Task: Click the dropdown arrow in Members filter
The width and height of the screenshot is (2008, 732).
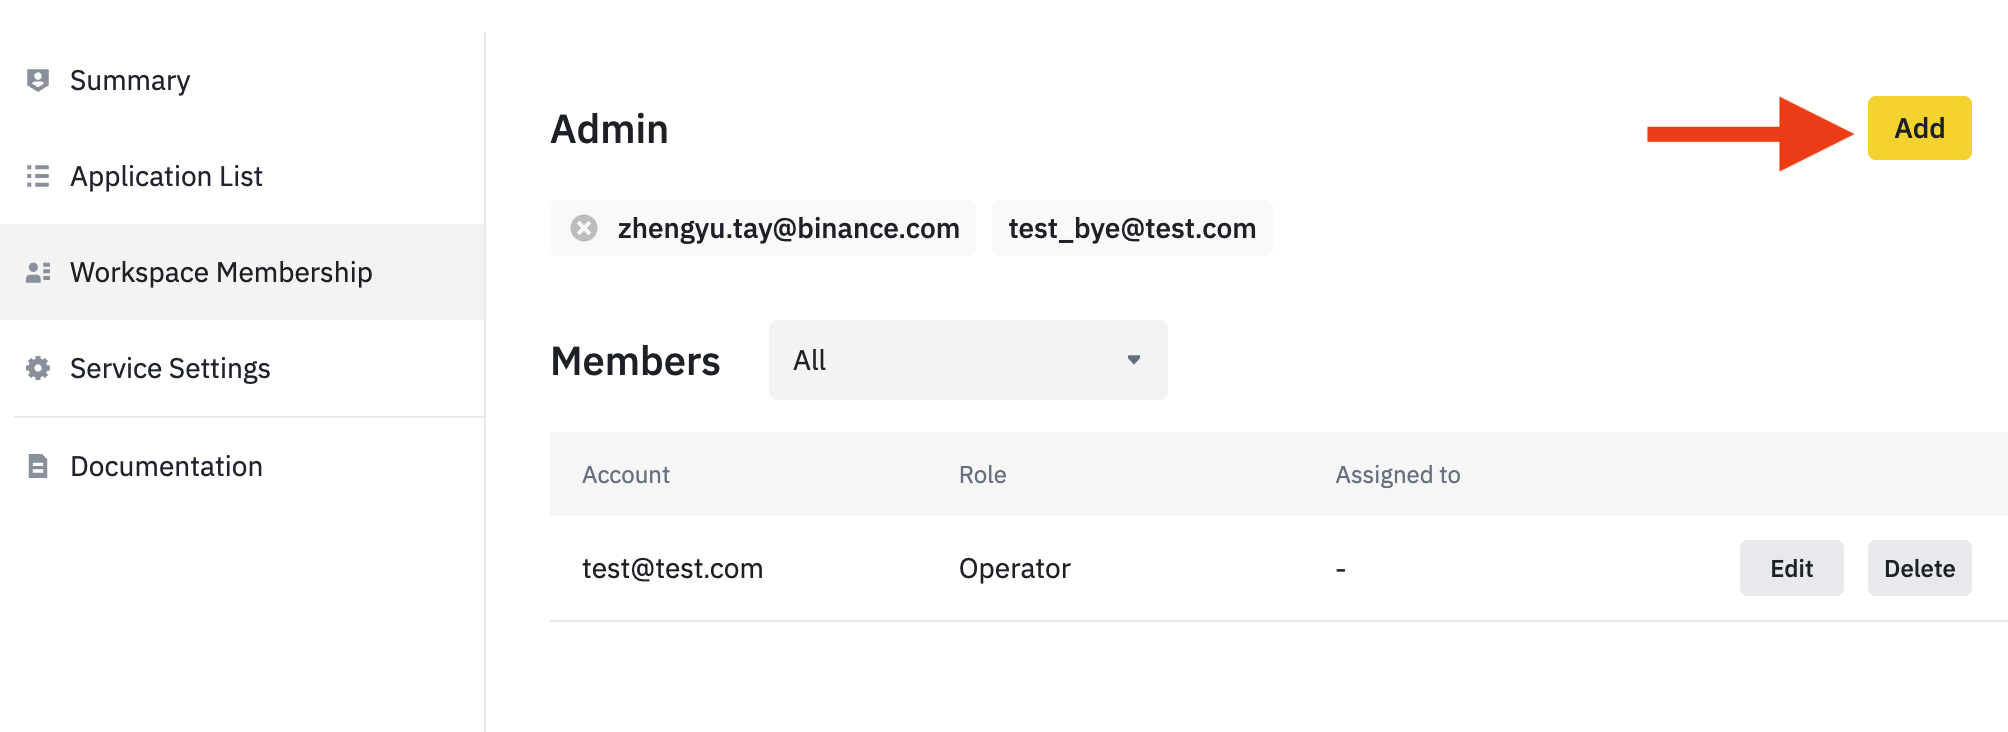Action: (x=1134, y=360)
